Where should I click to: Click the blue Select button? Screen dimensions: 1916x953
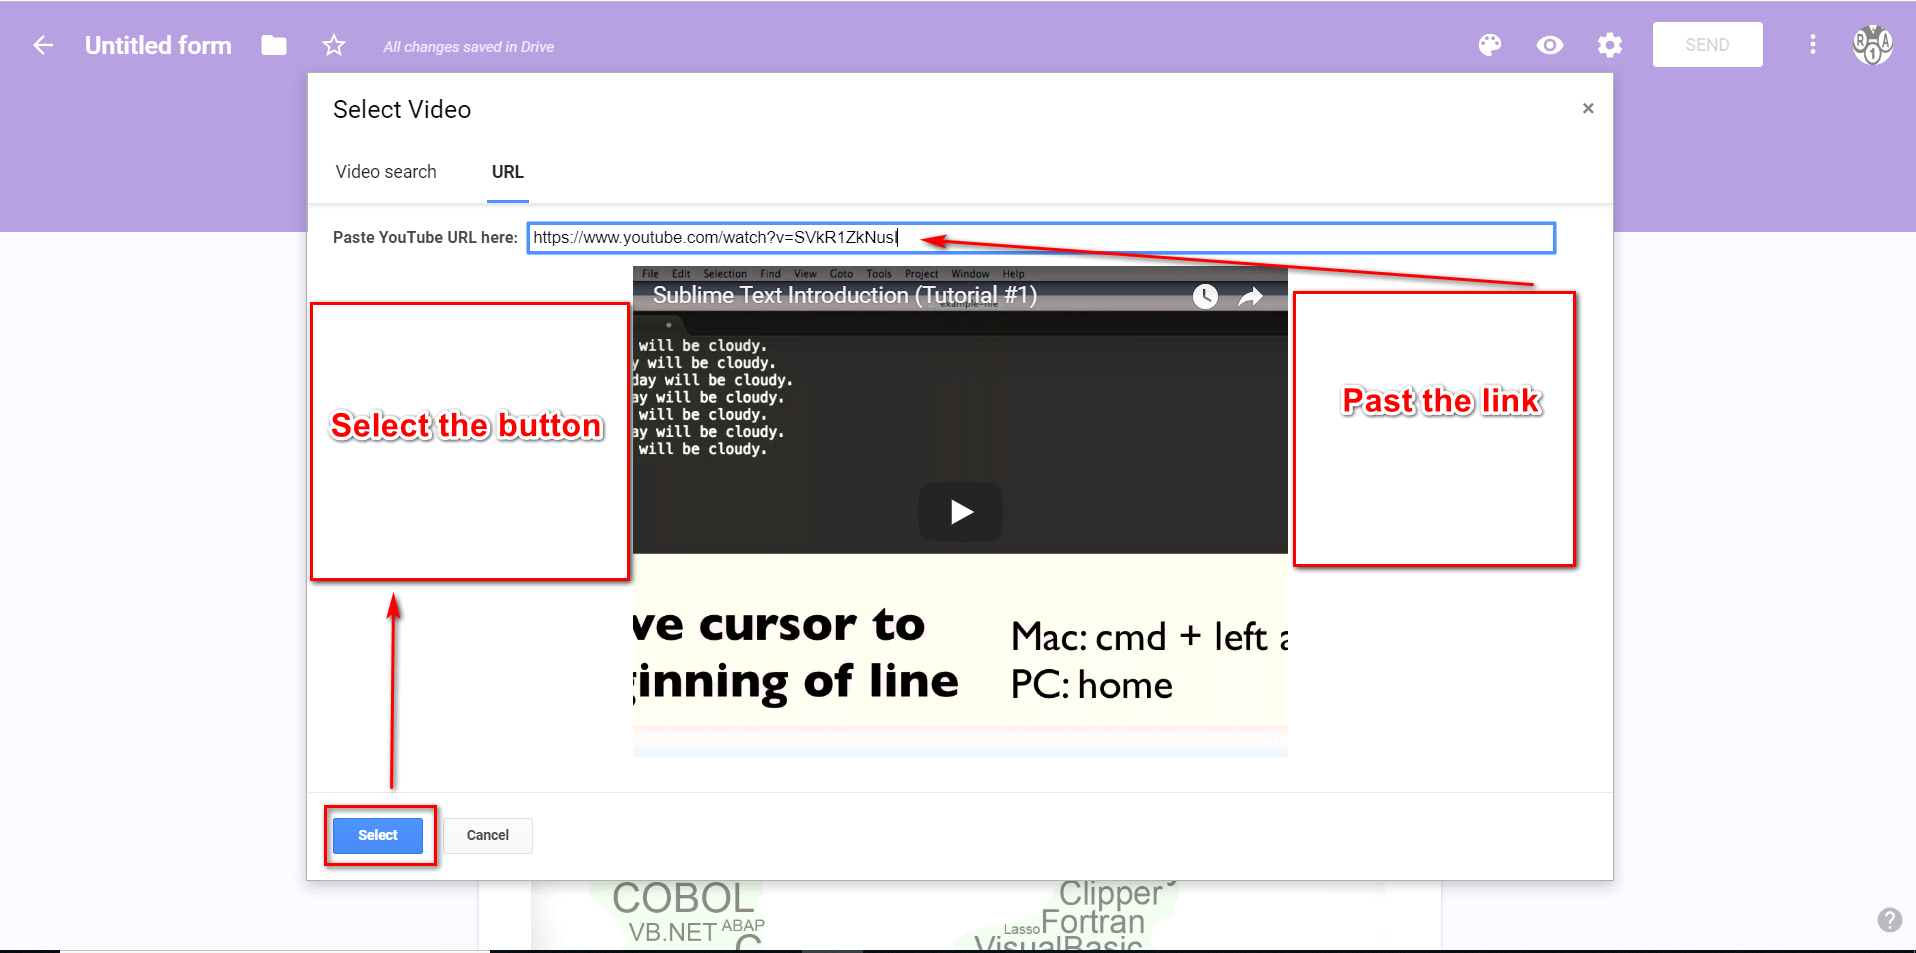coord(378,835)
